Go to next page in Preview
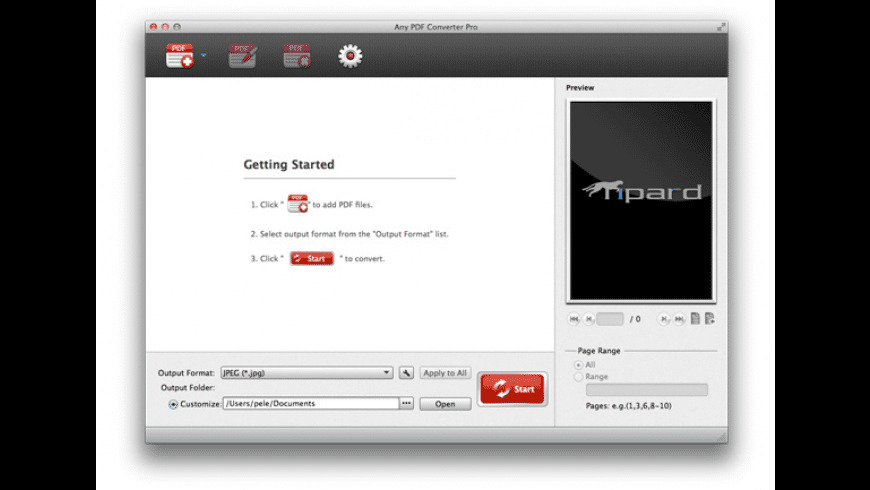Screen dimensions: 870x490 [x=664, y=319]
